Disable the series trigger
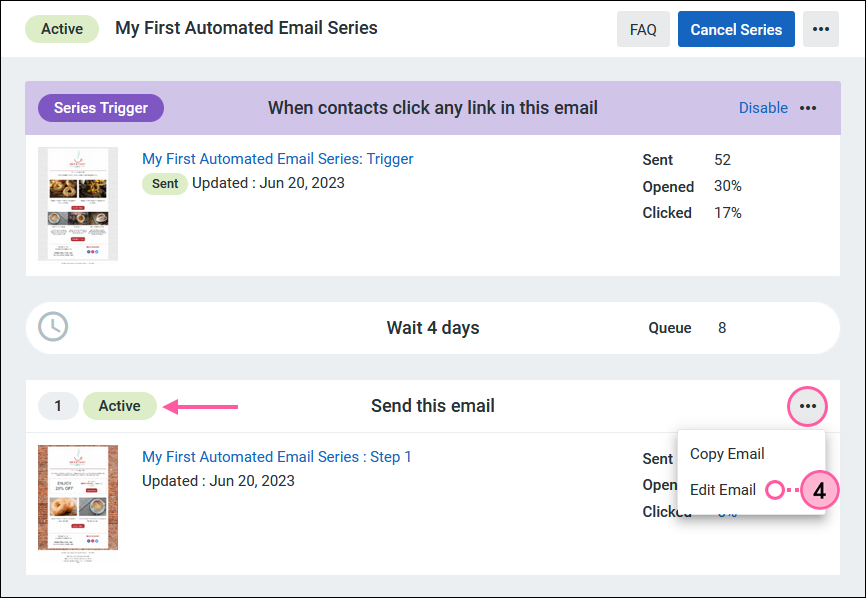The image size is (866, 598). (763, 108)
